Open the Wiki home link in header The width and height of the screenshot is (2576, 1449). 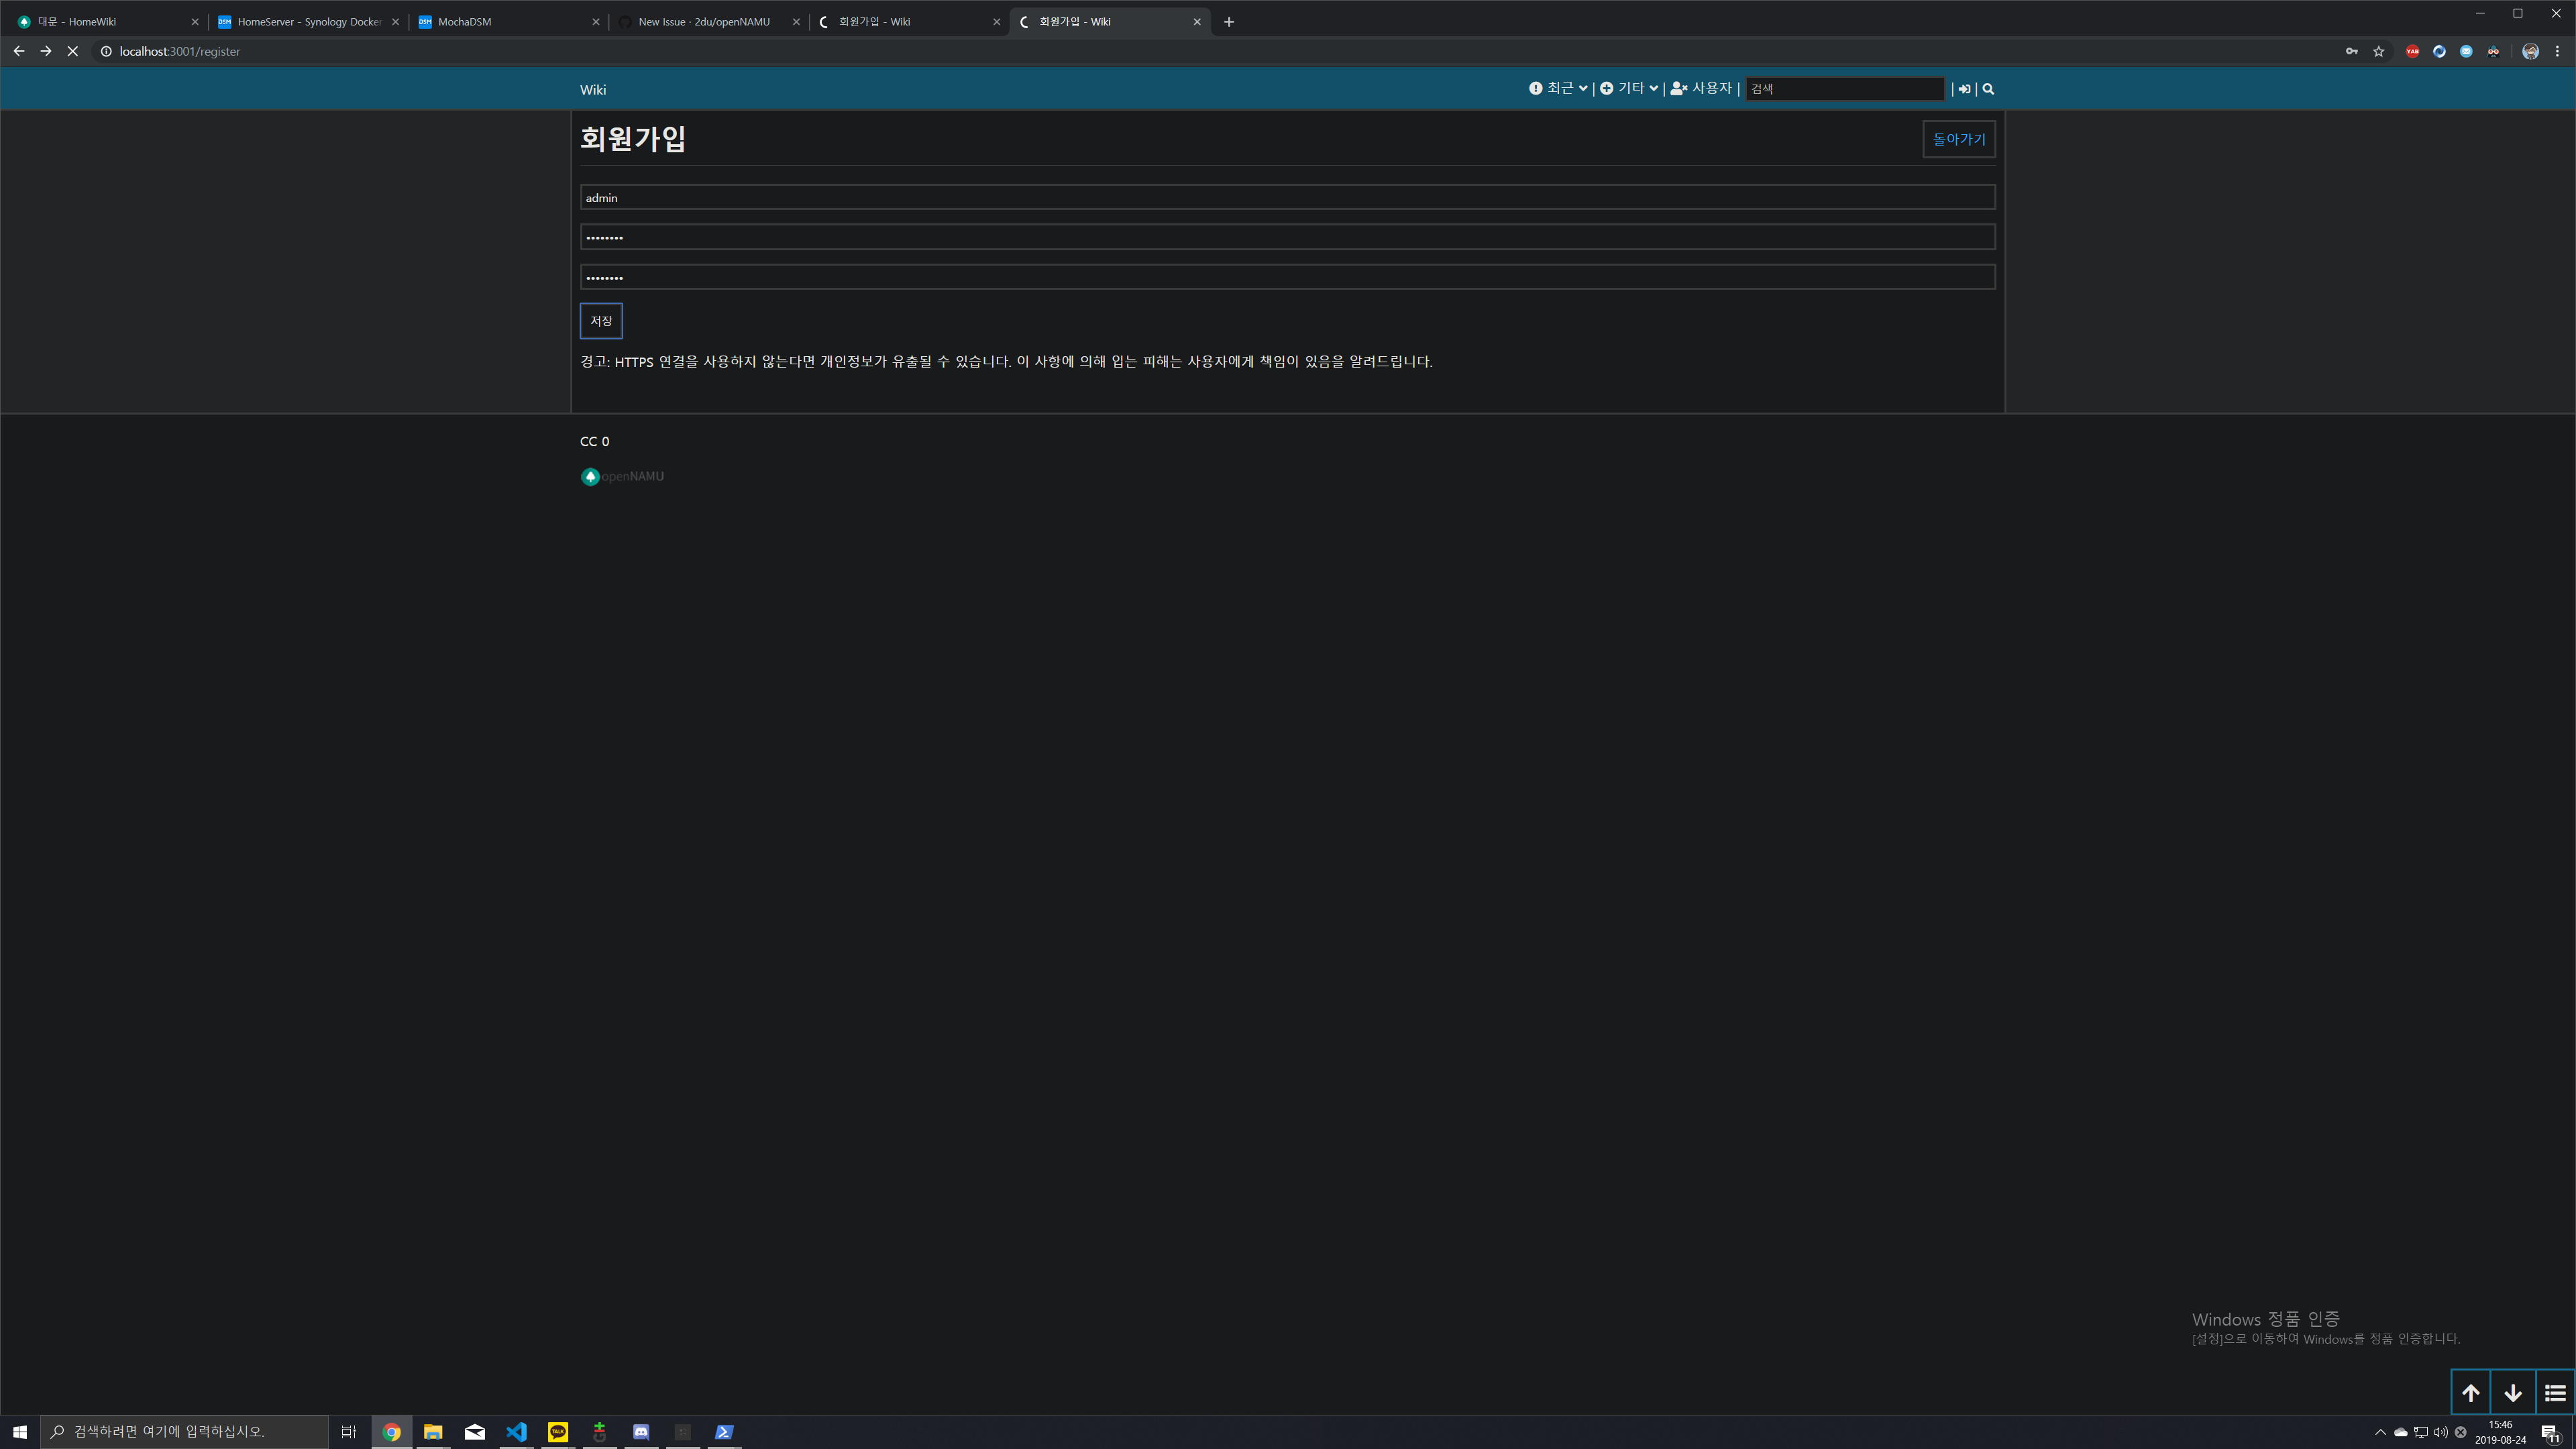tap(593, 90)
